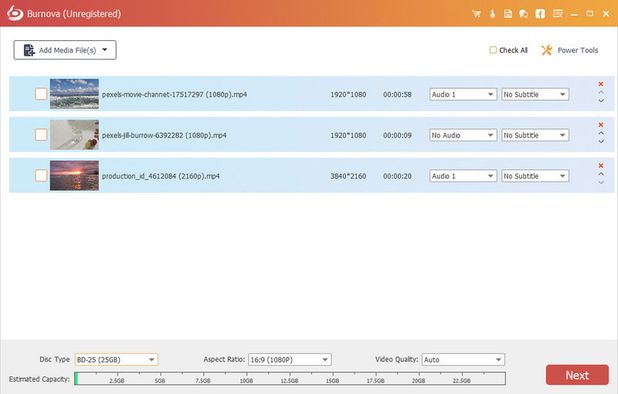Open the Aspect Ratio 16:9 dropdown
Viewport: 618px width, 394px height.
coord(290,360)
